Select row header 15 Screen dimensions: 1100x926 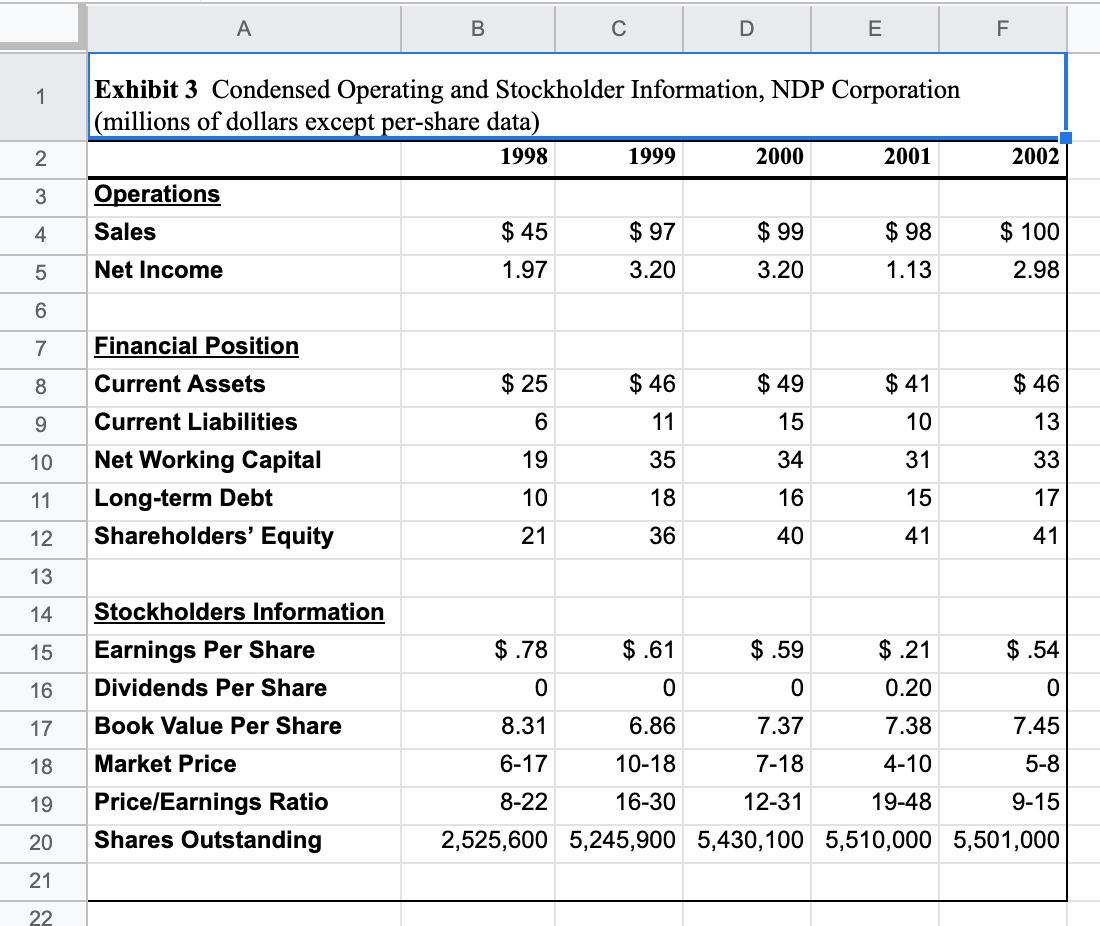pyautogui.click(x=42, y=650)
